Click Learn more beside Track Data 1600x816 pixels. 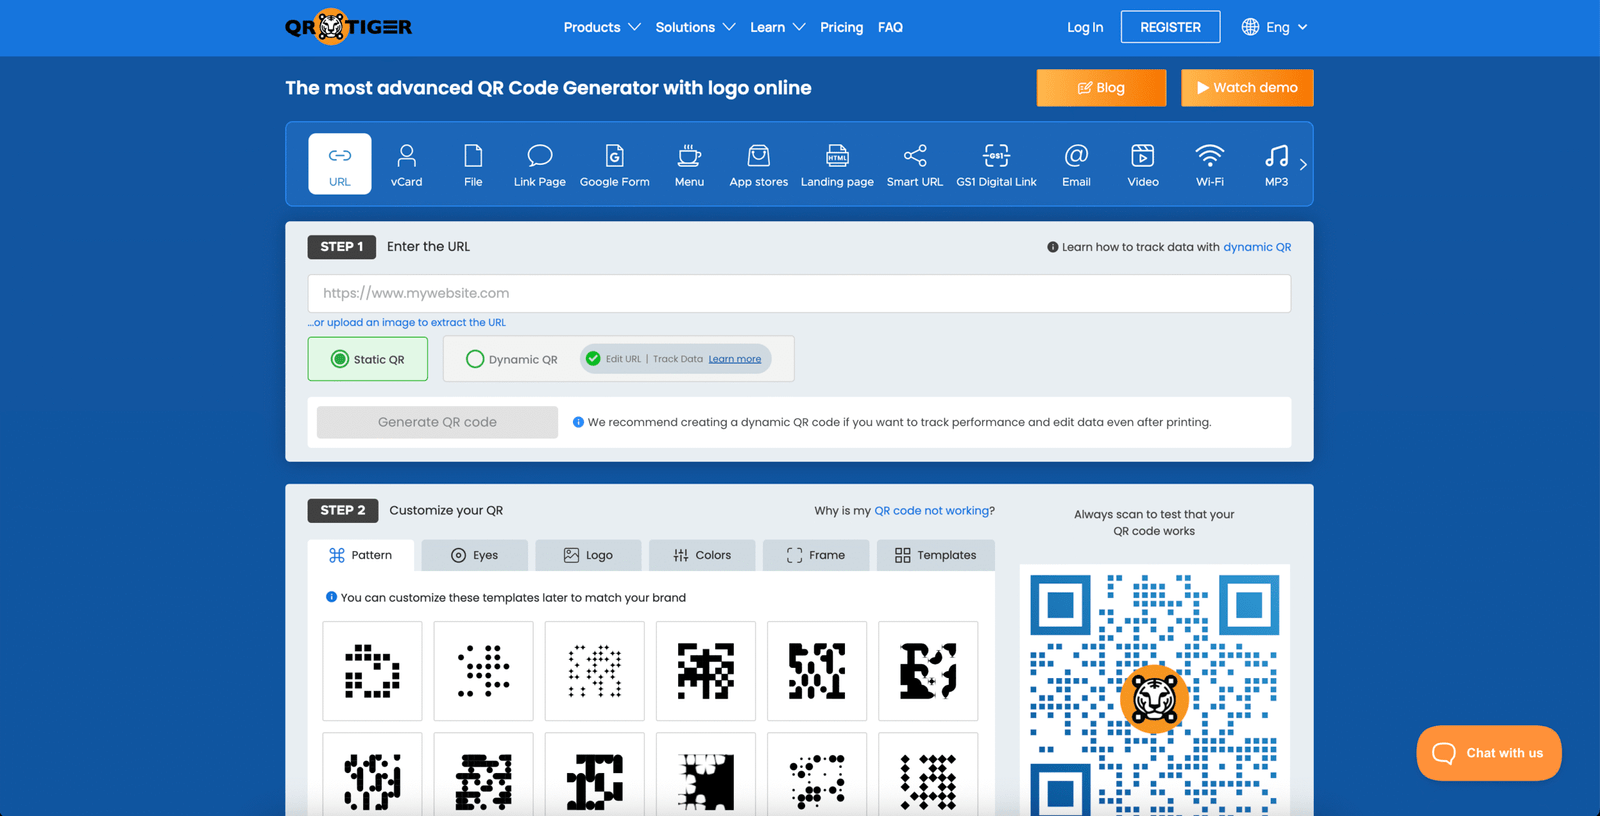click(735, 359)
